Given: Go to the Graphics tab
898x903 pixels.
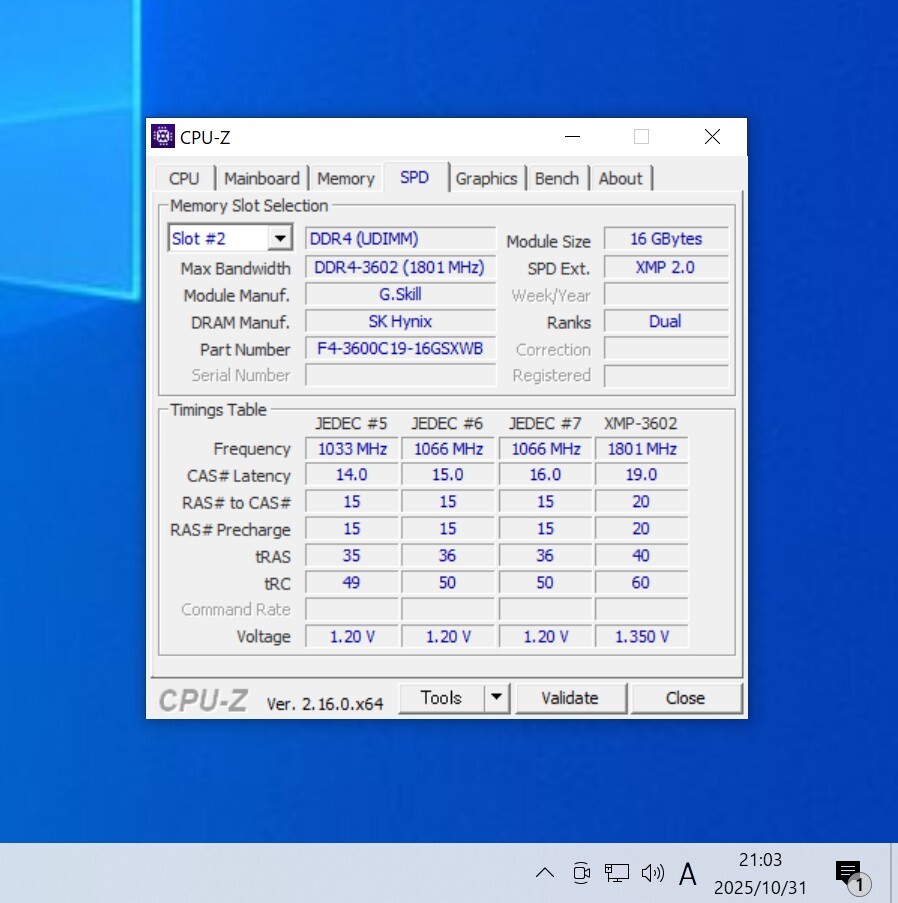Looking at the screenshot, I should (486, 178).
